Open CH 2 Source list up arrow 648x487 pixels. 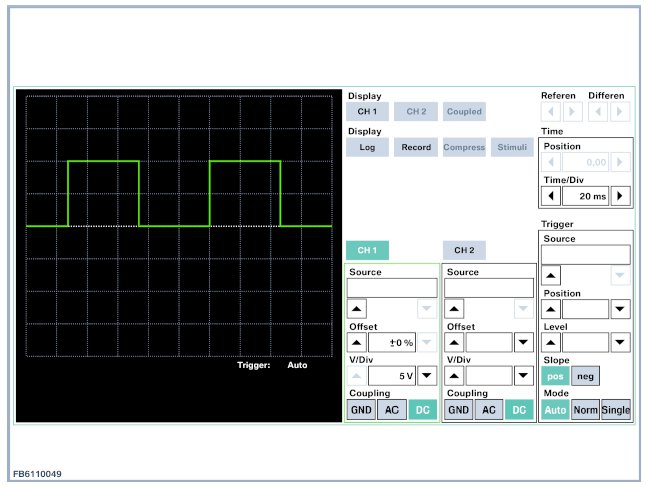tap(454, 309)
